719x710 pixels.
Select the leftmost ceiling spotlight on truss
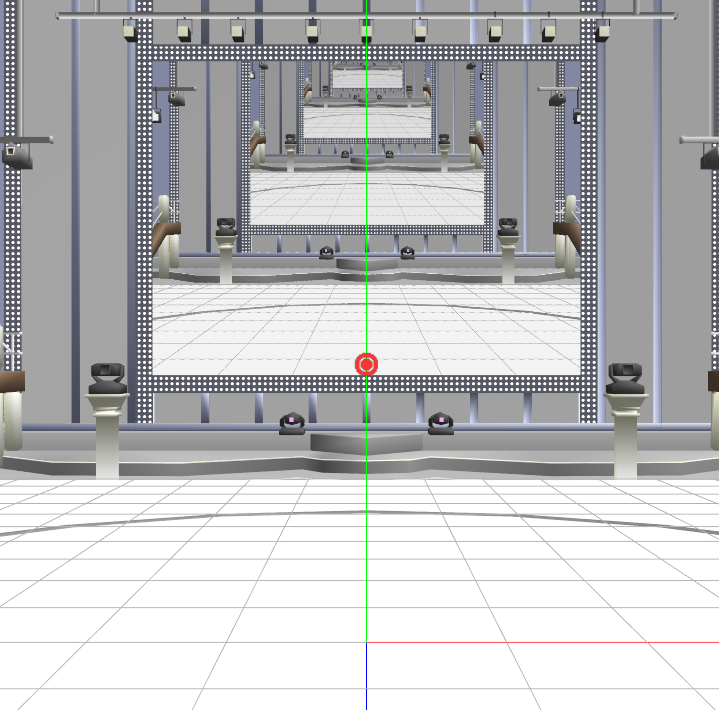(x=130, y=31)
